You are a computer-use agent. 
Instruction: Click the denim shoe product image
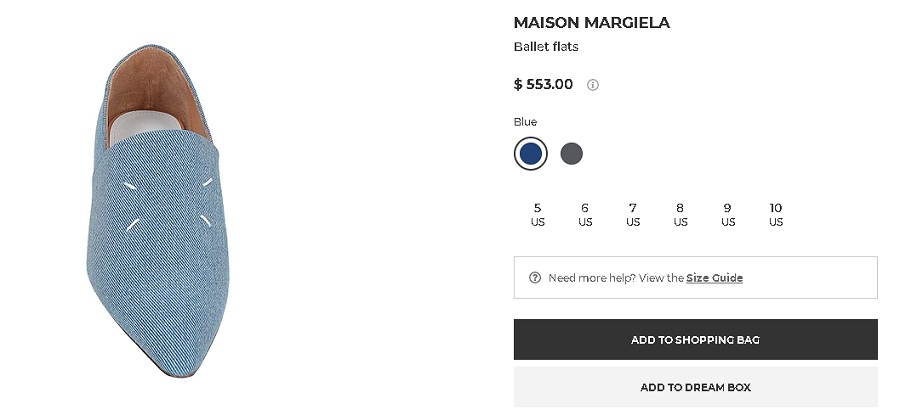pyautogui.click(x=157, y=211)
